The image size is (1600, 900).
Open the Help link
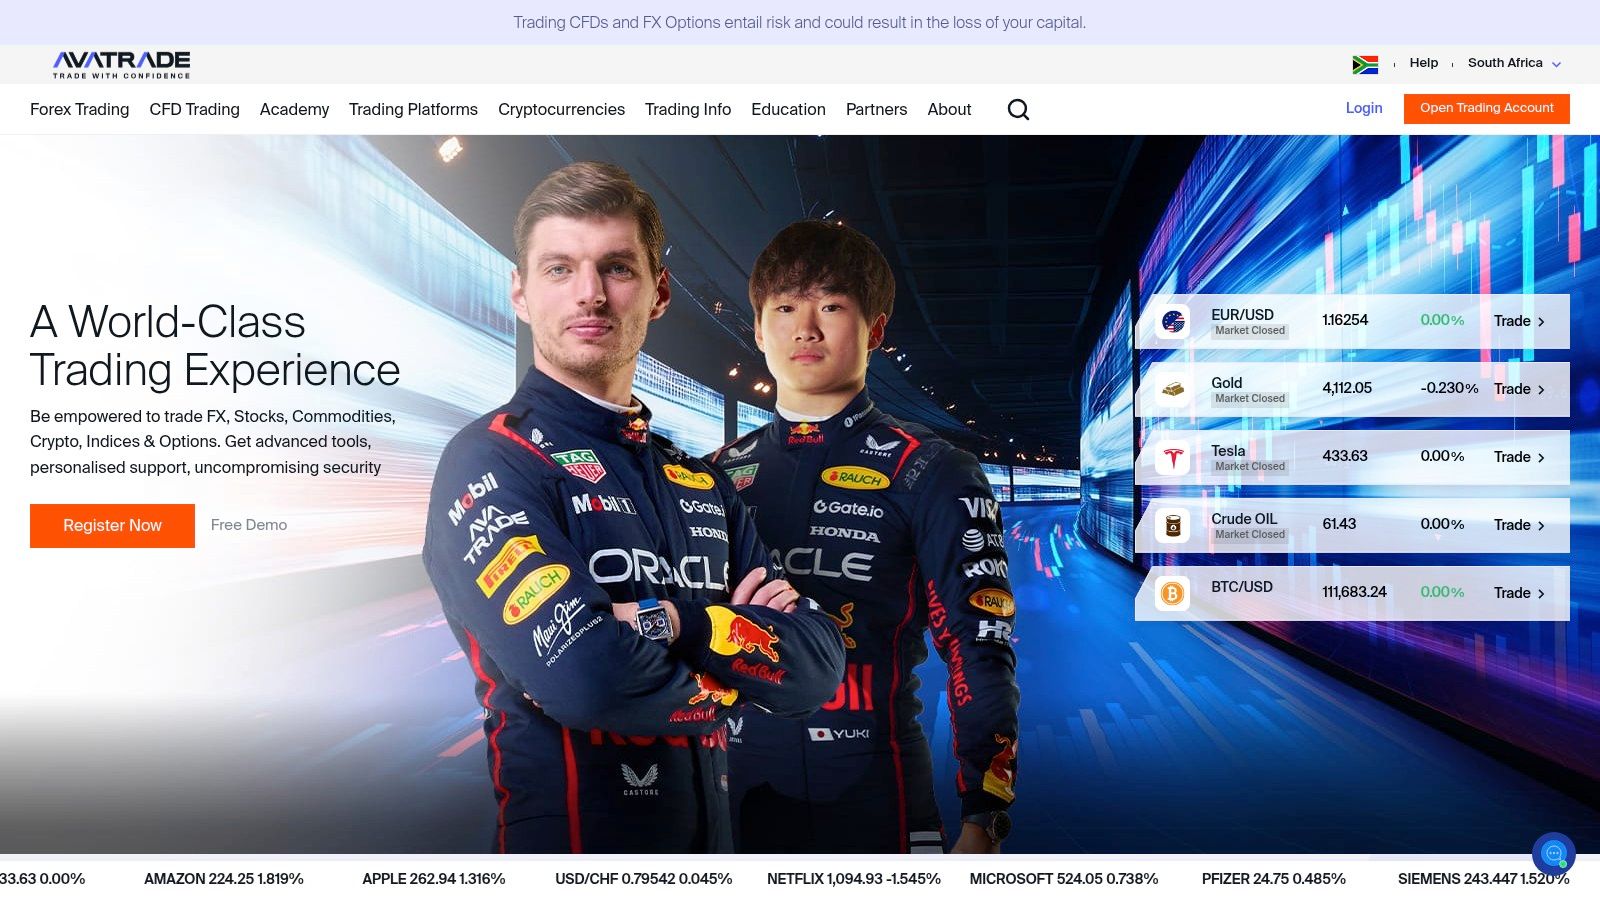[x=1424, y=63]
